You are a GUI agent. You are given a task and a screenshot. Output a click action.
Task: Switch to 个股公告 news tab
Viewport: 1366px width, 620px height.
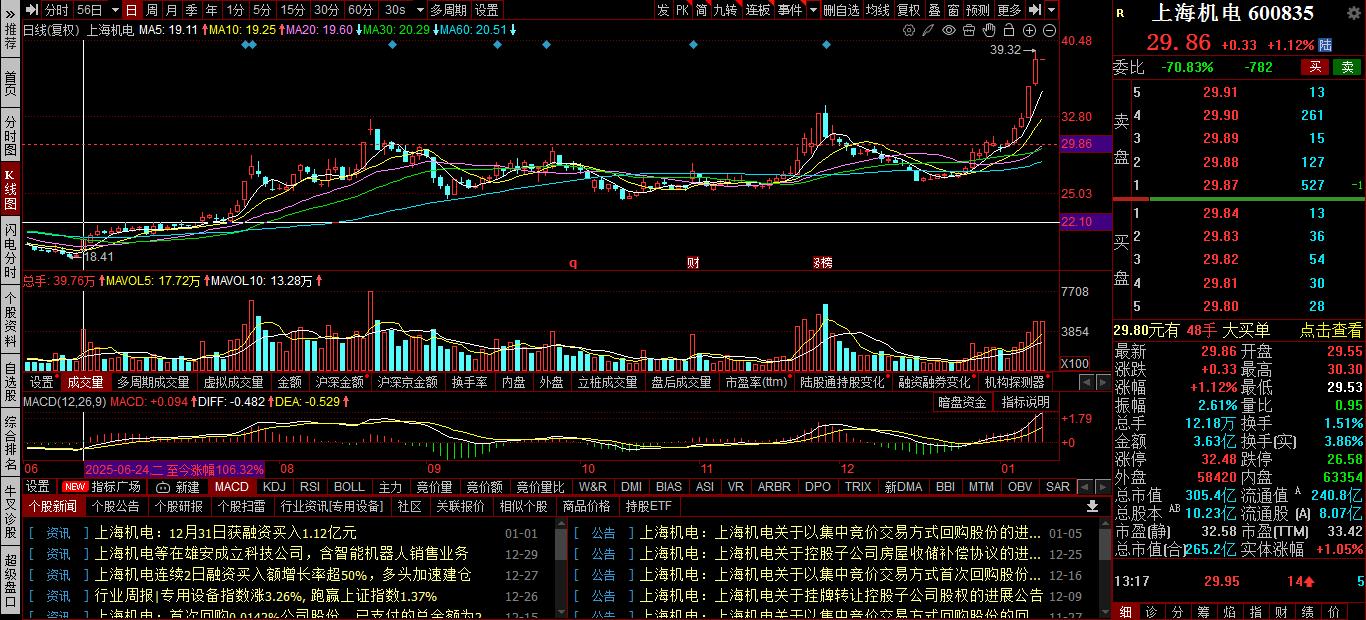pos(115,506)
